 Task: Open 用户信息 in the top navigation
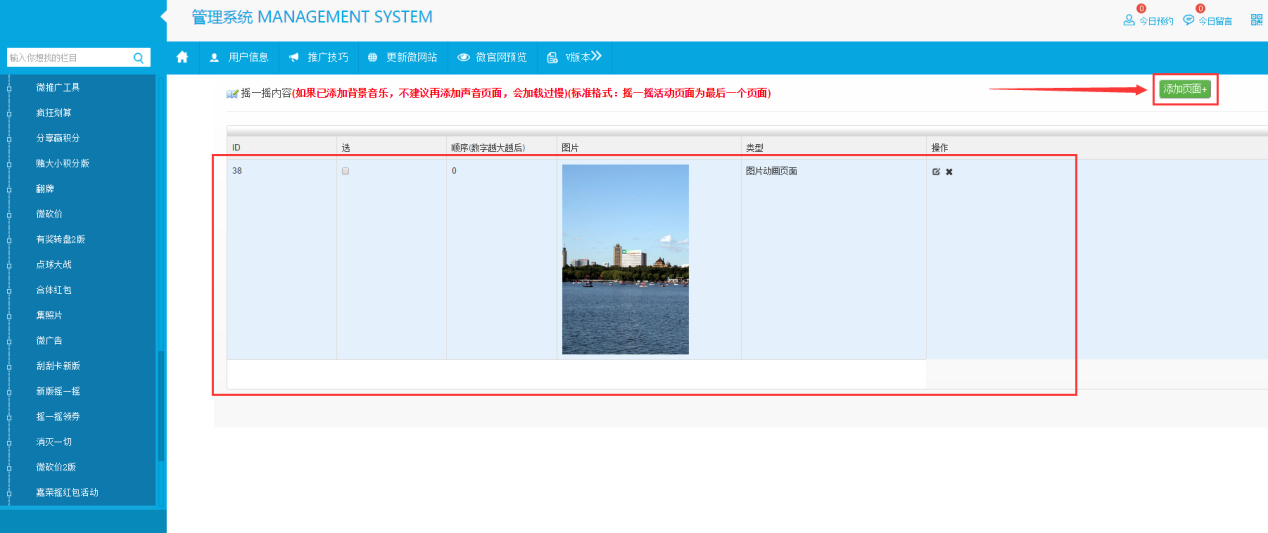click(238, 57)
